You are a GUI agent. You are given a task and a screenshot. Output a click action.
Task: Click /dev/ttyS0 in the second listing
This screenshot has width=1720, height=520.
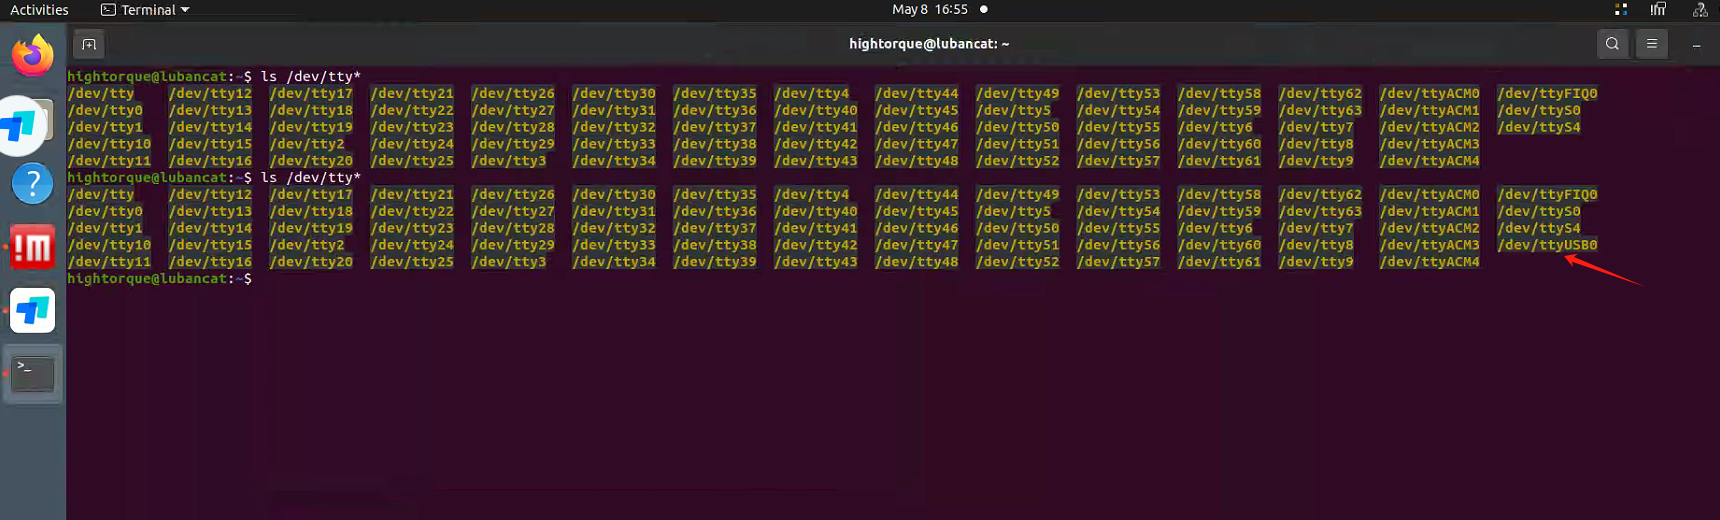coord(1539,211)
